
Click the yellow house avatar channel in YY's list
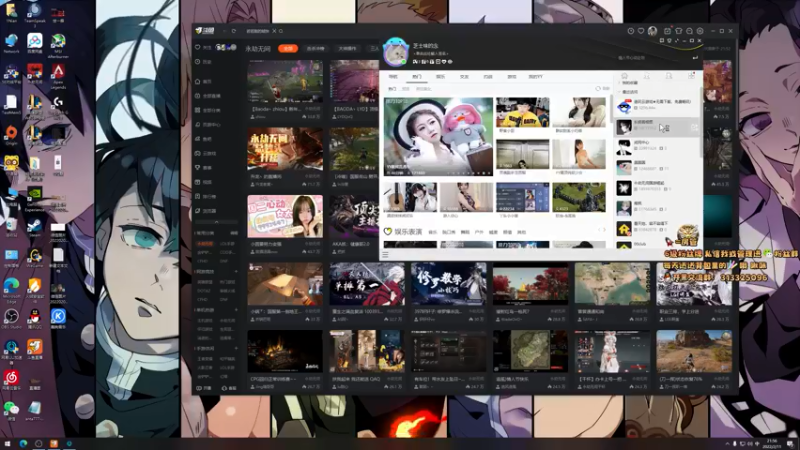tap(658, 228)
